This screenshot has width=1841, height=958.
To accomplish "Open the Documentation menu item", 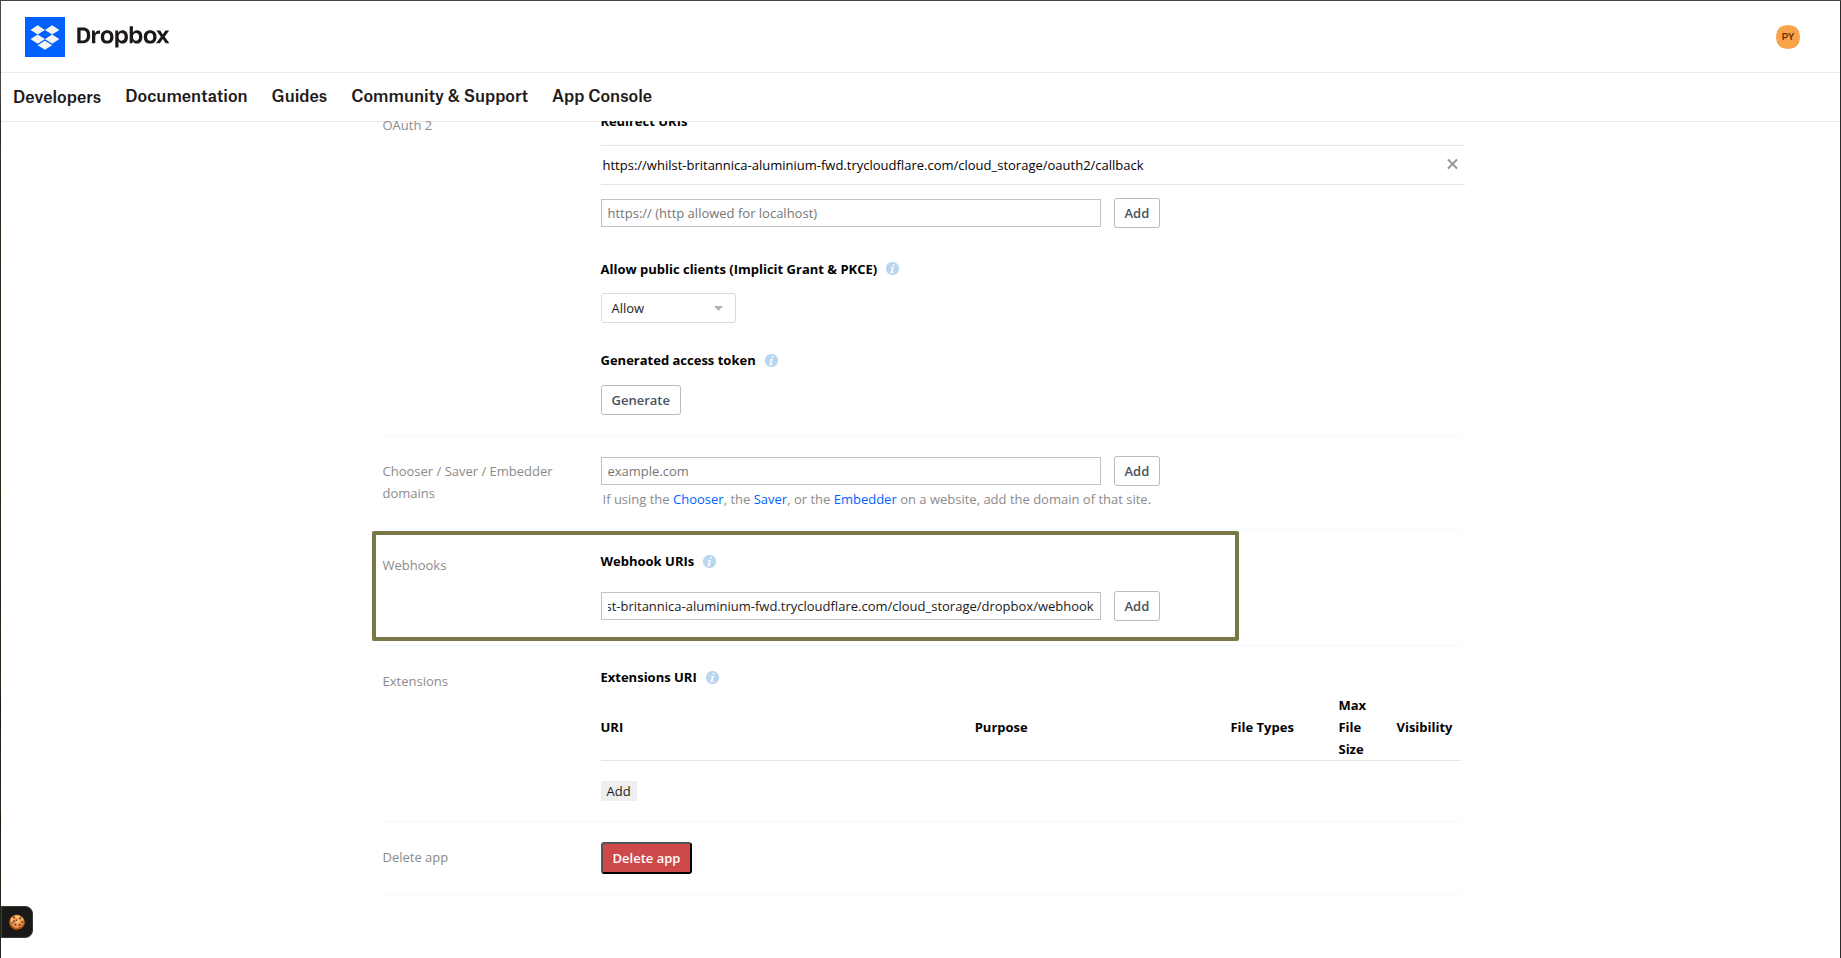I will 186,96.
